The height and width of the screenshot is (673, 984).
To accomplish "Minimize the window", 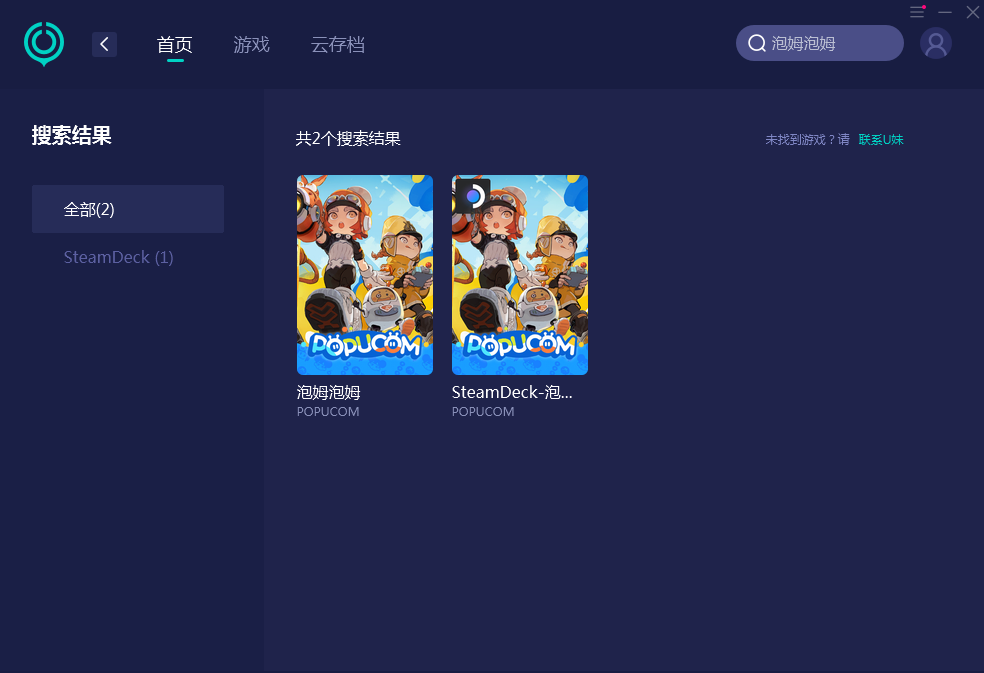I will (945, 12).
